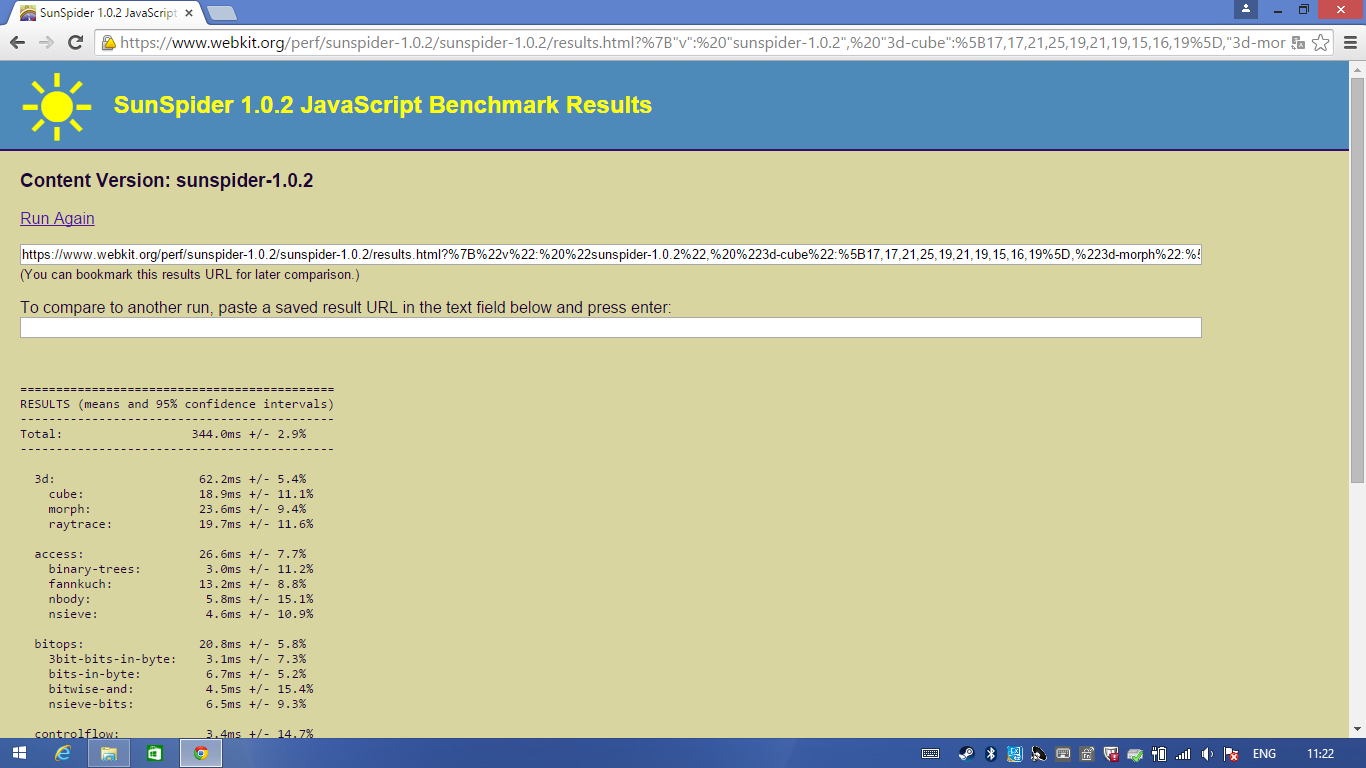Viewport: 1366px width, 768px height.
Task: Switch to Chrome in the taskbar
Action: pos(201,753)
